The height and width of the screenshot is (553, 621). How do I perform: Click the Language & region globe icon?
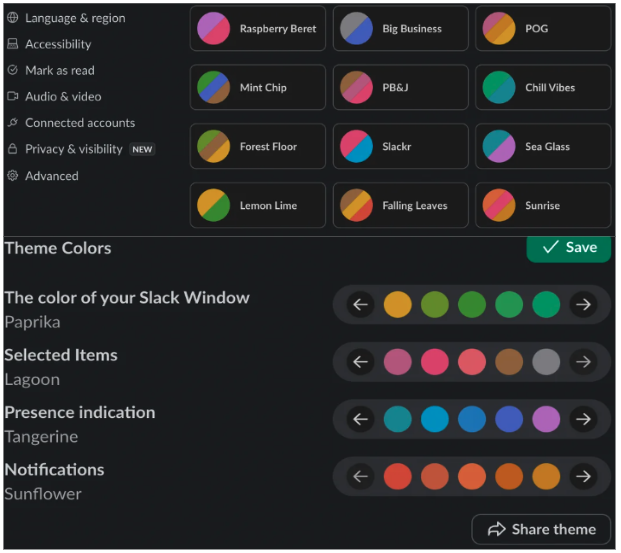tap(13, 18)
